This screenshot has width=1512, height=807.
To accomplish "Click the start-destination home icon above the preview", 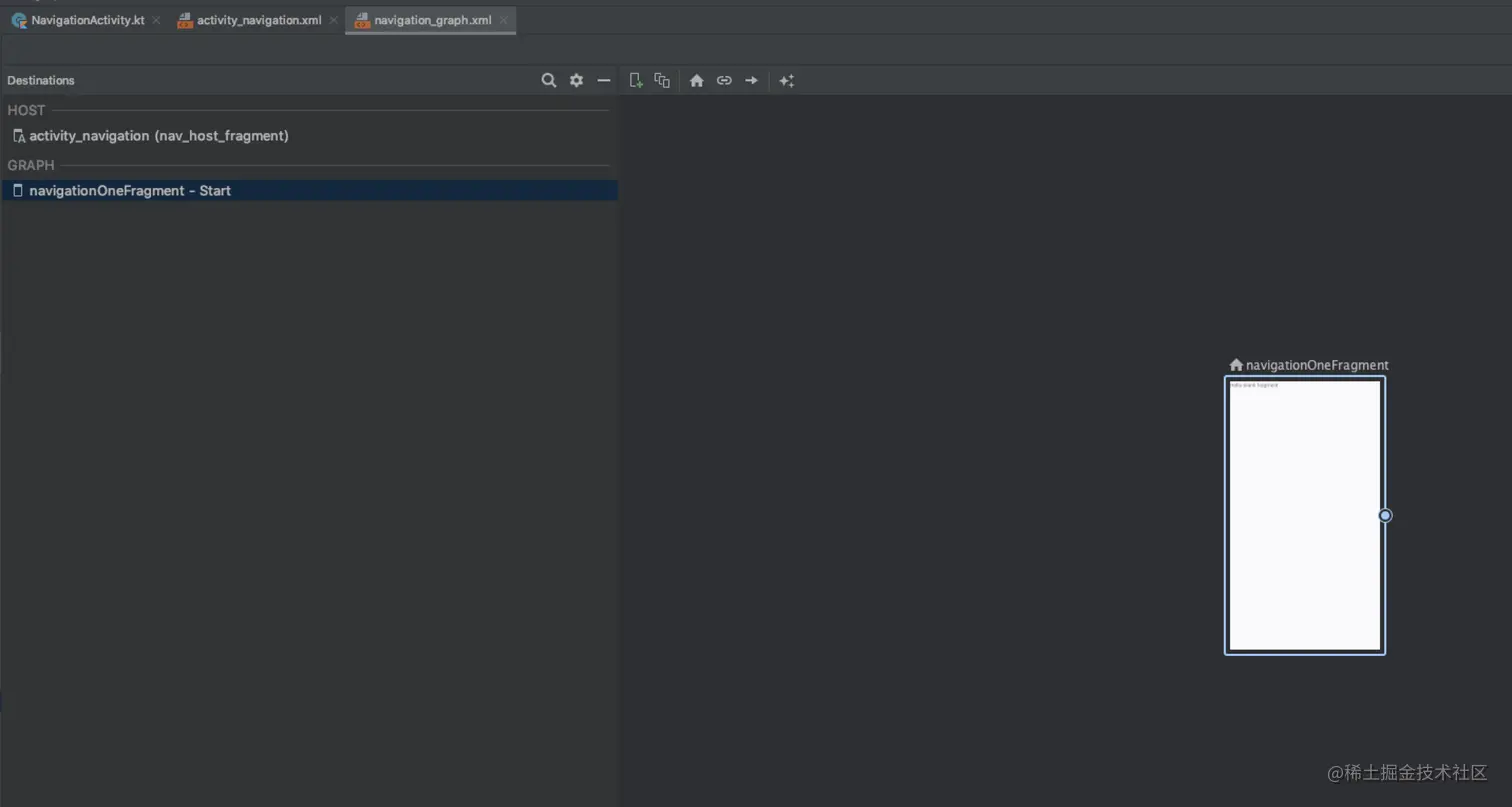I will [1236, 365].
